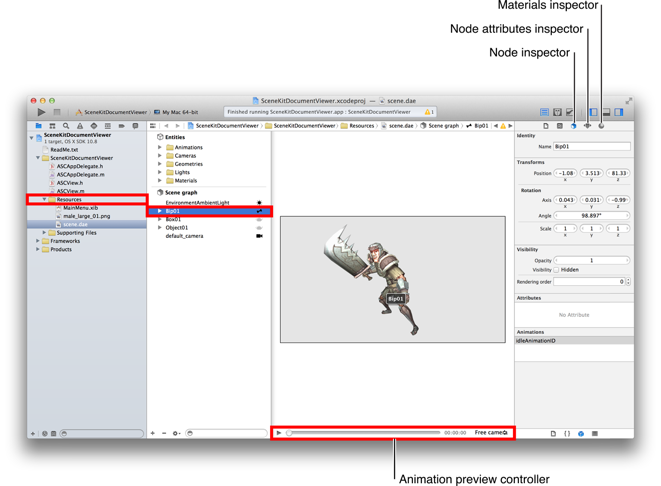Click the related items icon in jump bar
Viewport: 661px width, 486px height.
click(x=153, y=126)
